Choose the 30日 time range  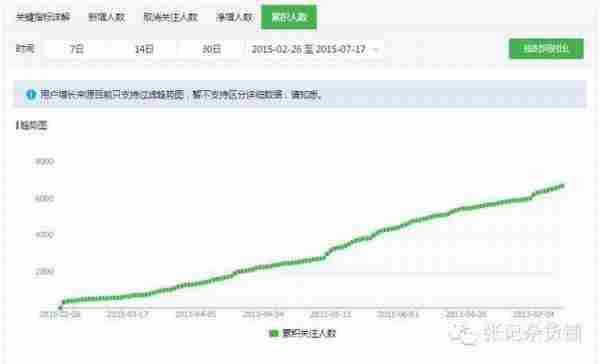tap(211, 49)
